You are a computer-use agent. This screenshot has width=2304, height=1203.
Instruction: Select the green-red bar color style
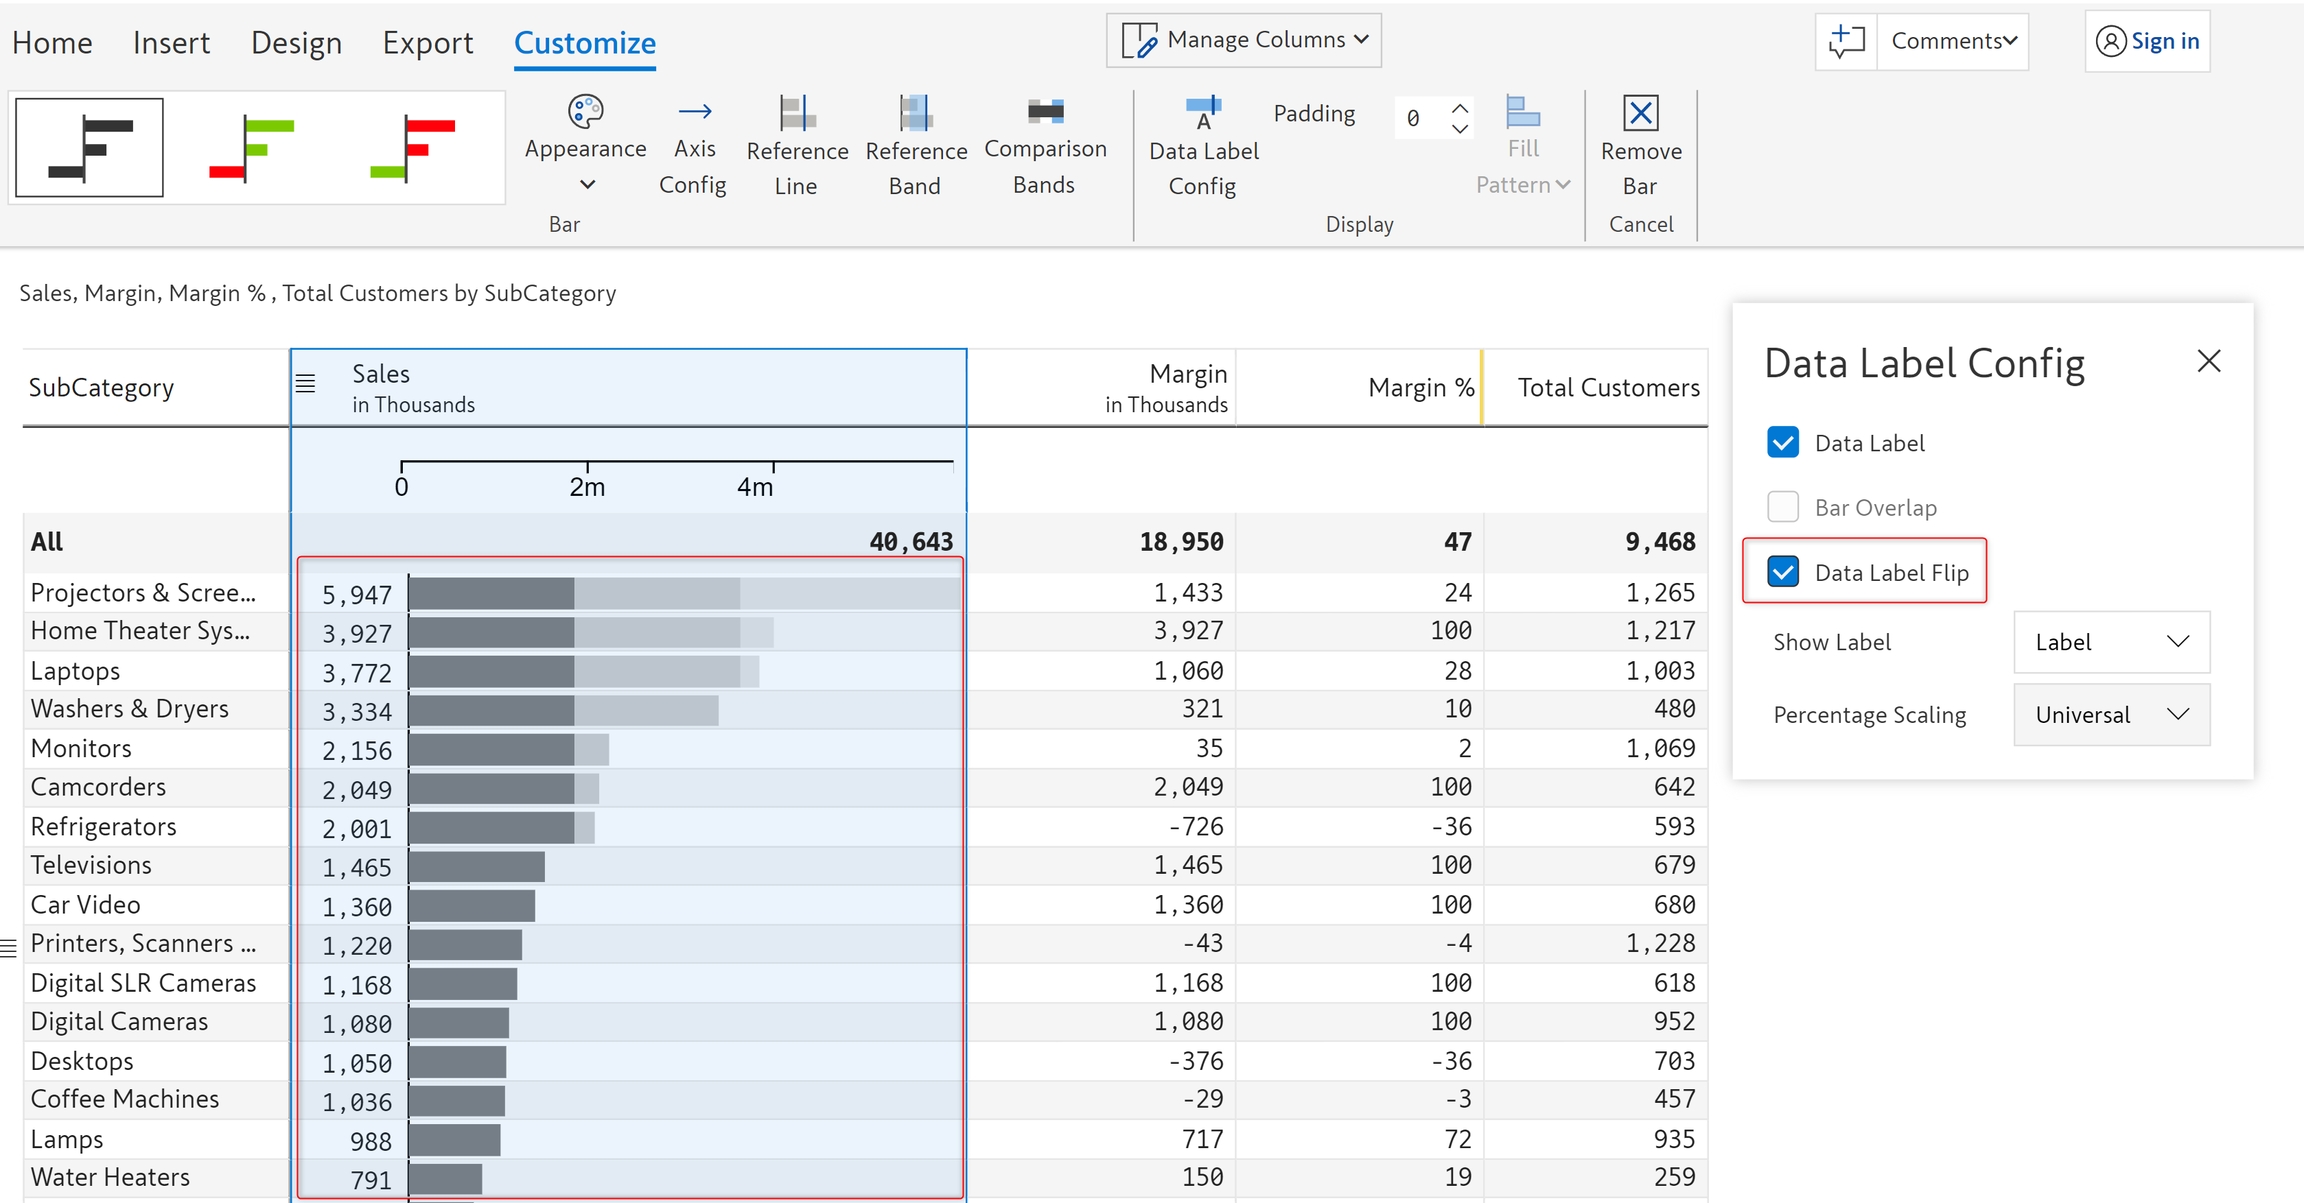pos(252,148)
